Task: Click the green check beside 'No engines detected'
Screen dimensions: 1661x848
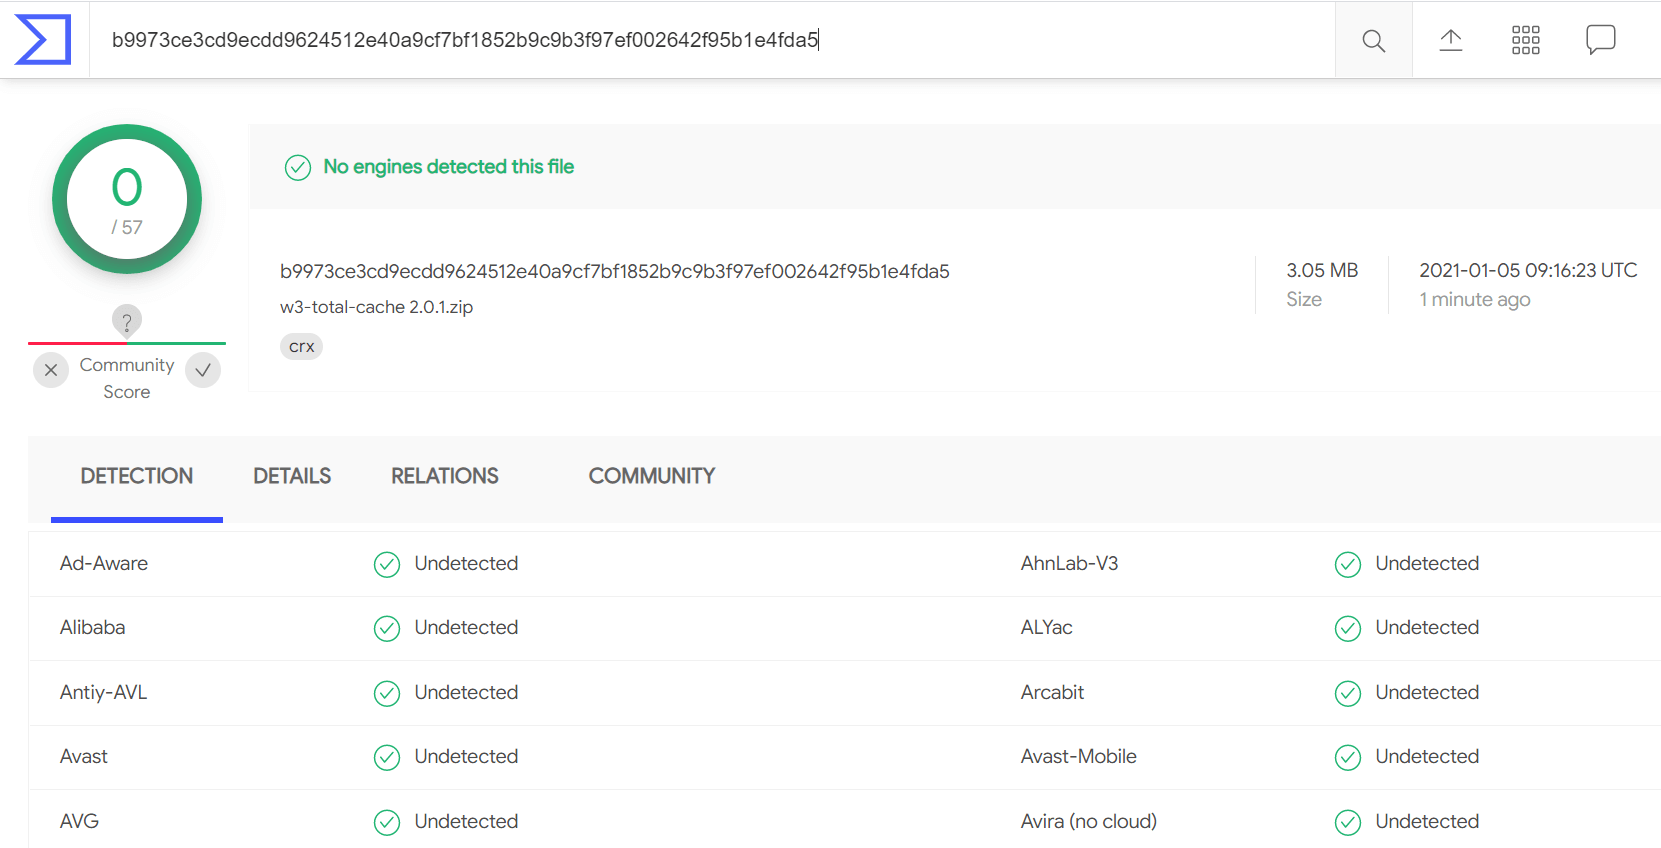Action: 298,167
